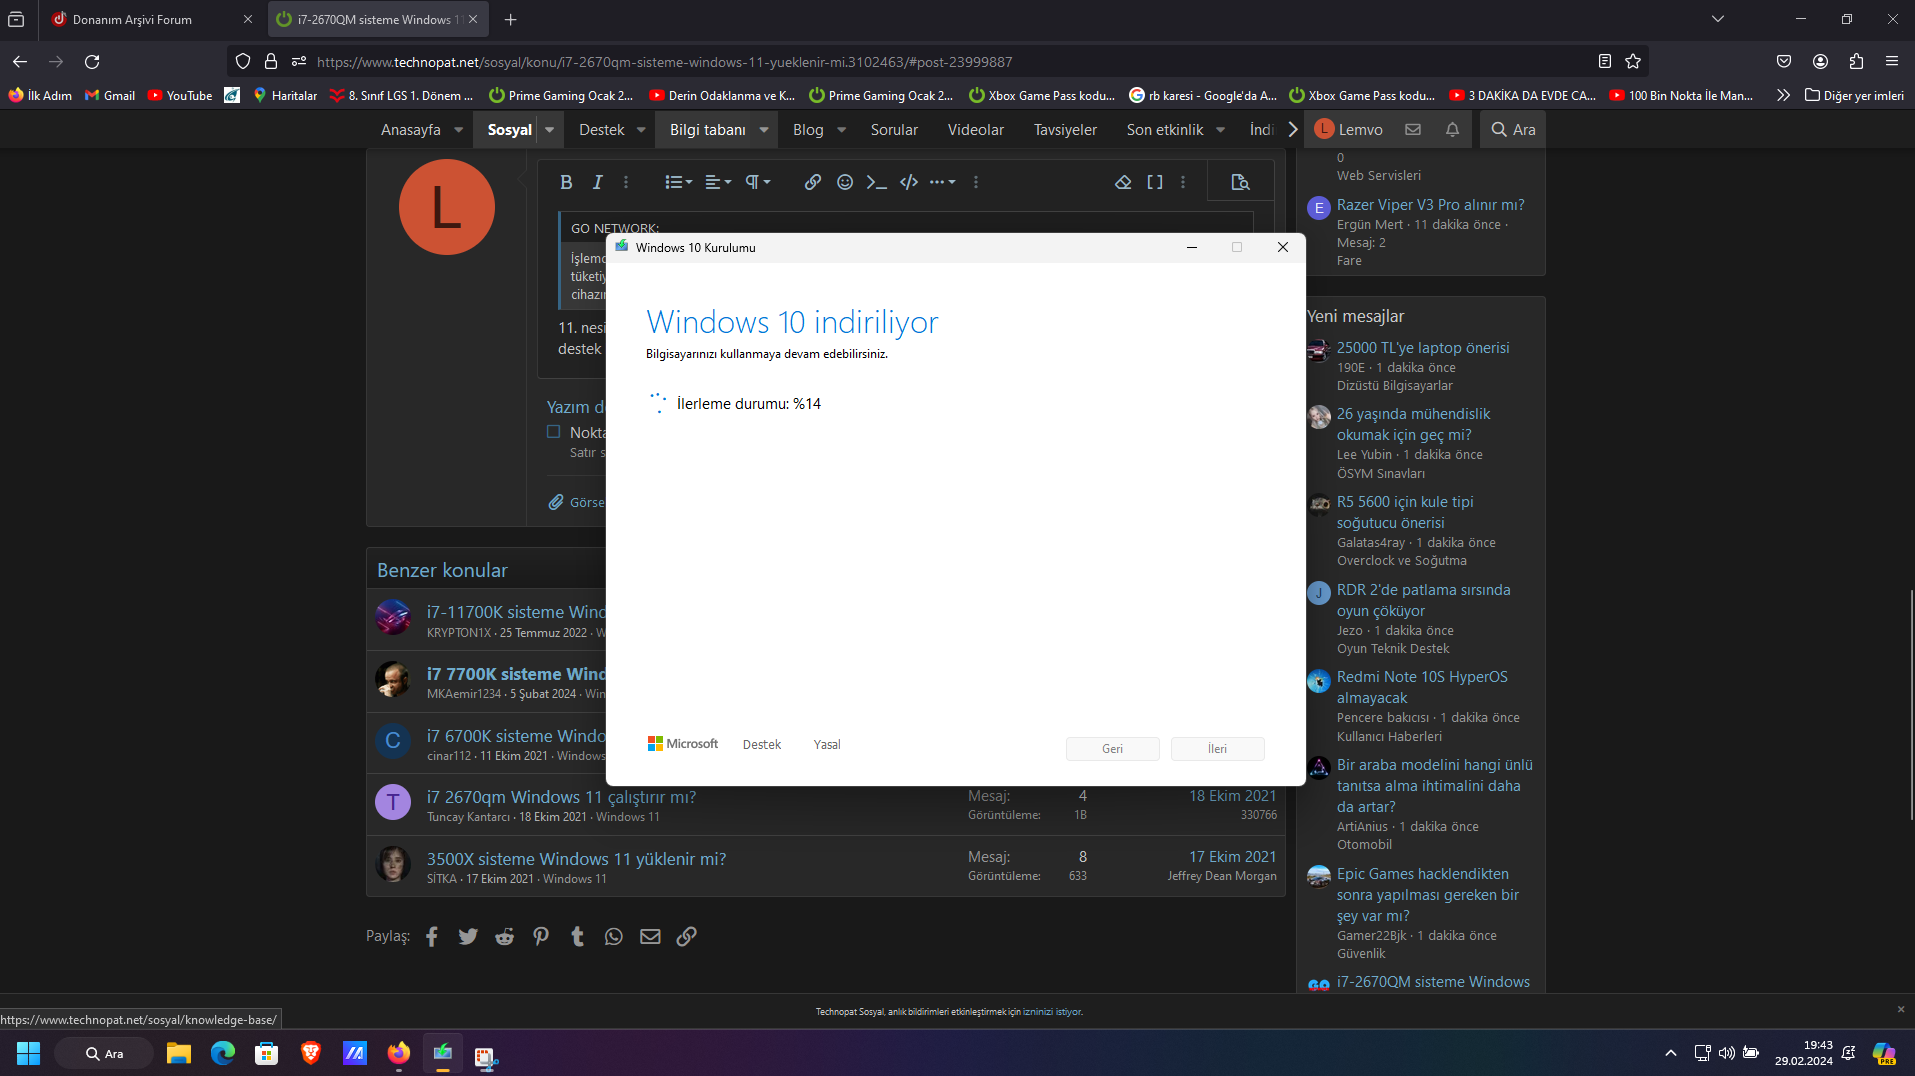Image resolution: width=1915 pixels, height=1076 pixels.
Task: Share the thread on Tumblr
Action: 577,936
